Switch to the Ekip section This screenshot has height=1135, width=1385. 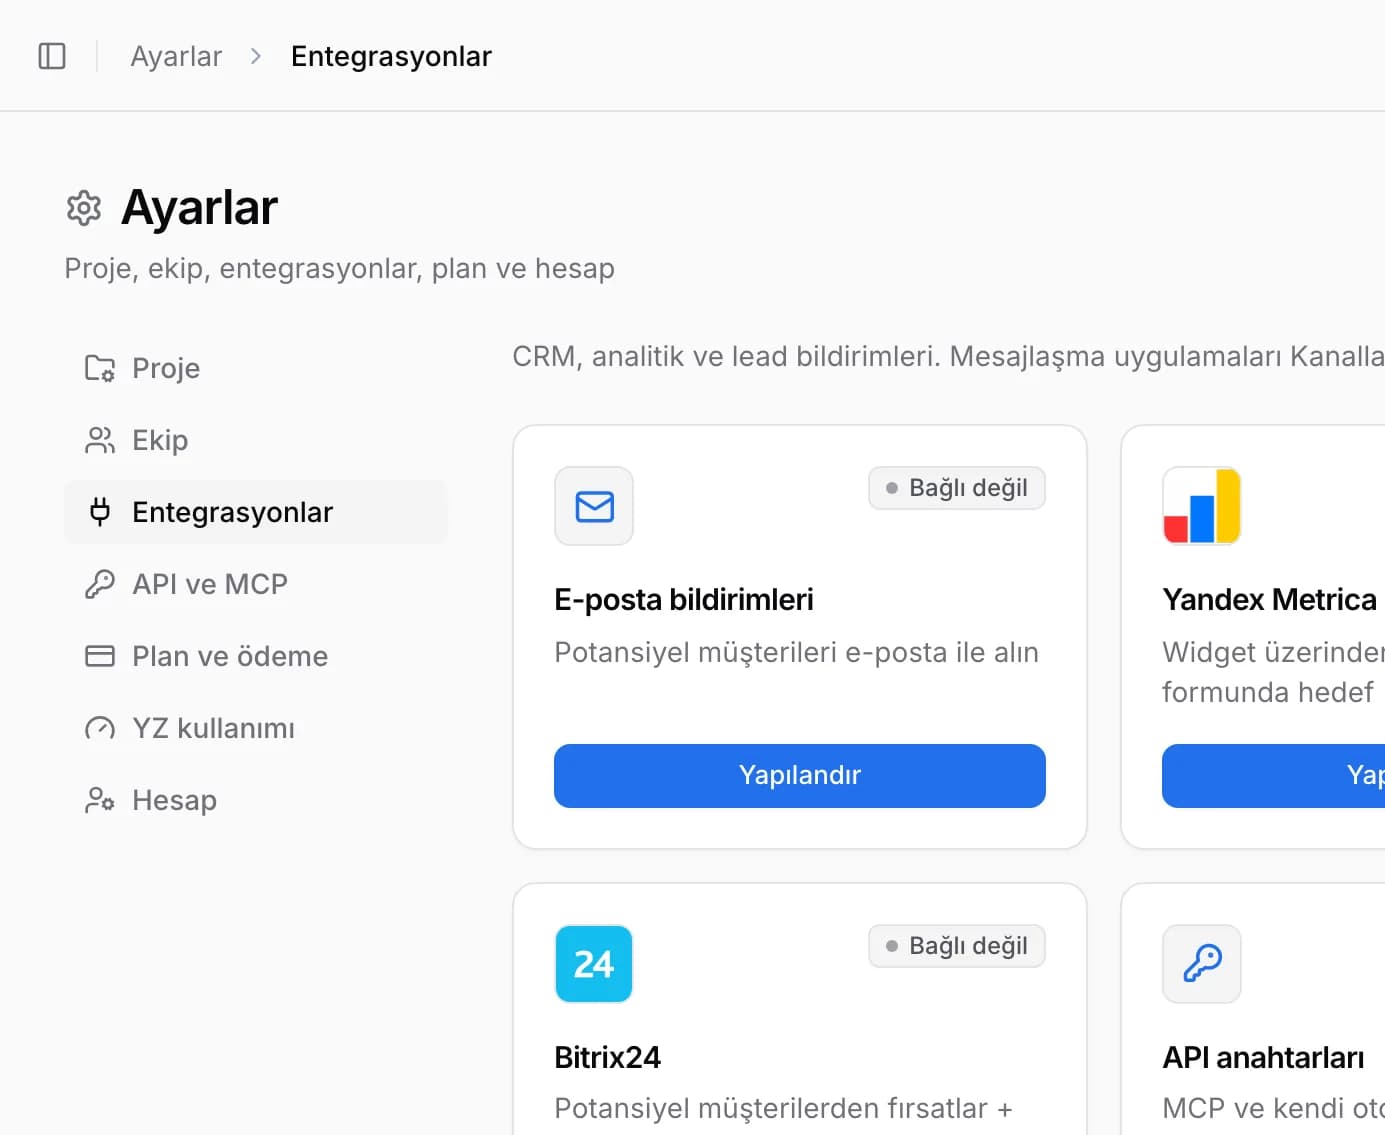pyautogui.click(x=256, y=440)
